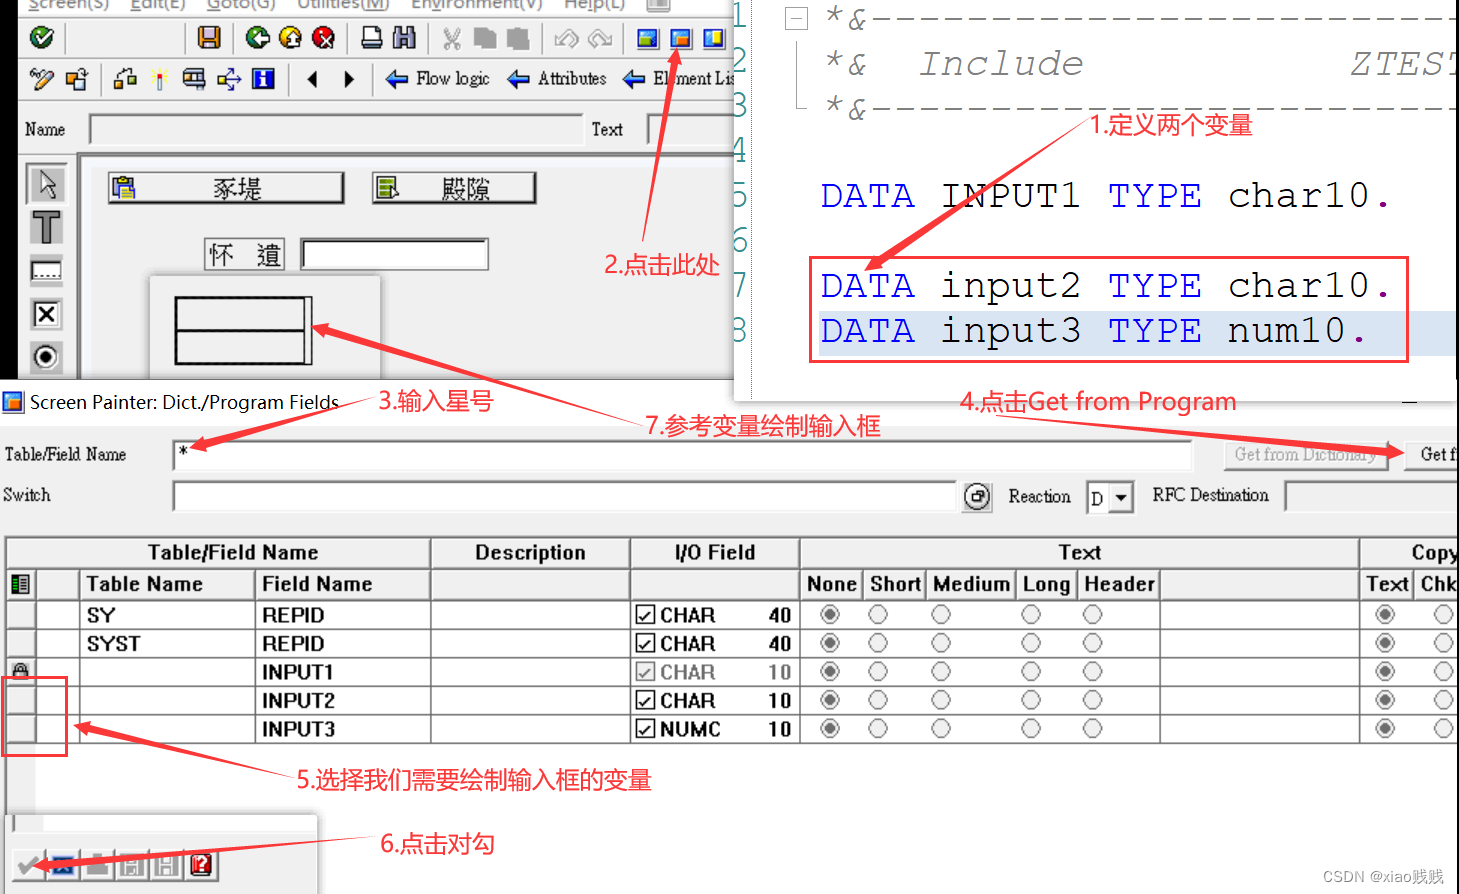Select the Input/Output field tool
Viewport: 1459px width, 894px height.
[x=46, y=271]
